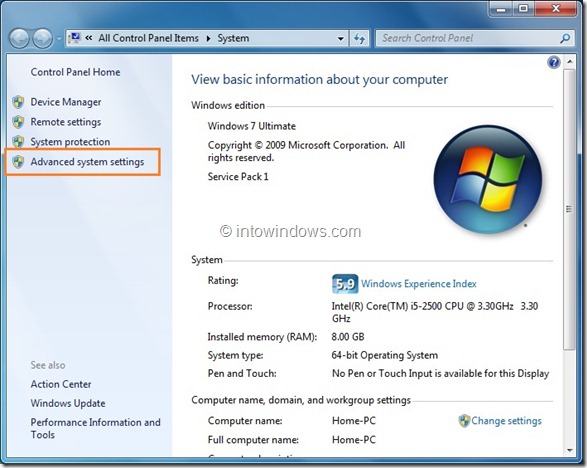Screen dimensions: 587x468
Task: Click Change settings link
Action: tap(506, 421)
